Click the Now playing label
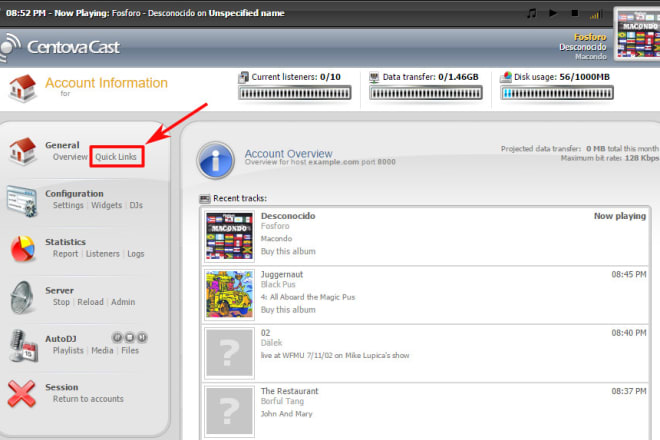Viewport: 660px width, 440px height. coord(620,216)
